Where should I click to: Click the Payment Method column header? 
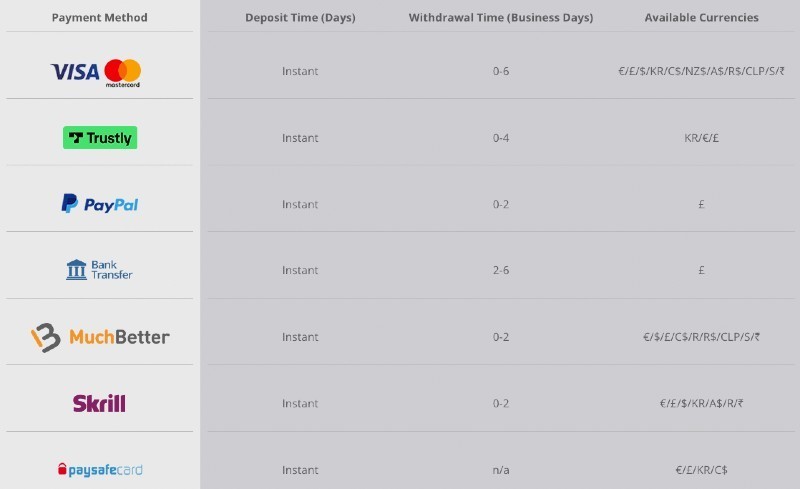[x=99, y=17]
